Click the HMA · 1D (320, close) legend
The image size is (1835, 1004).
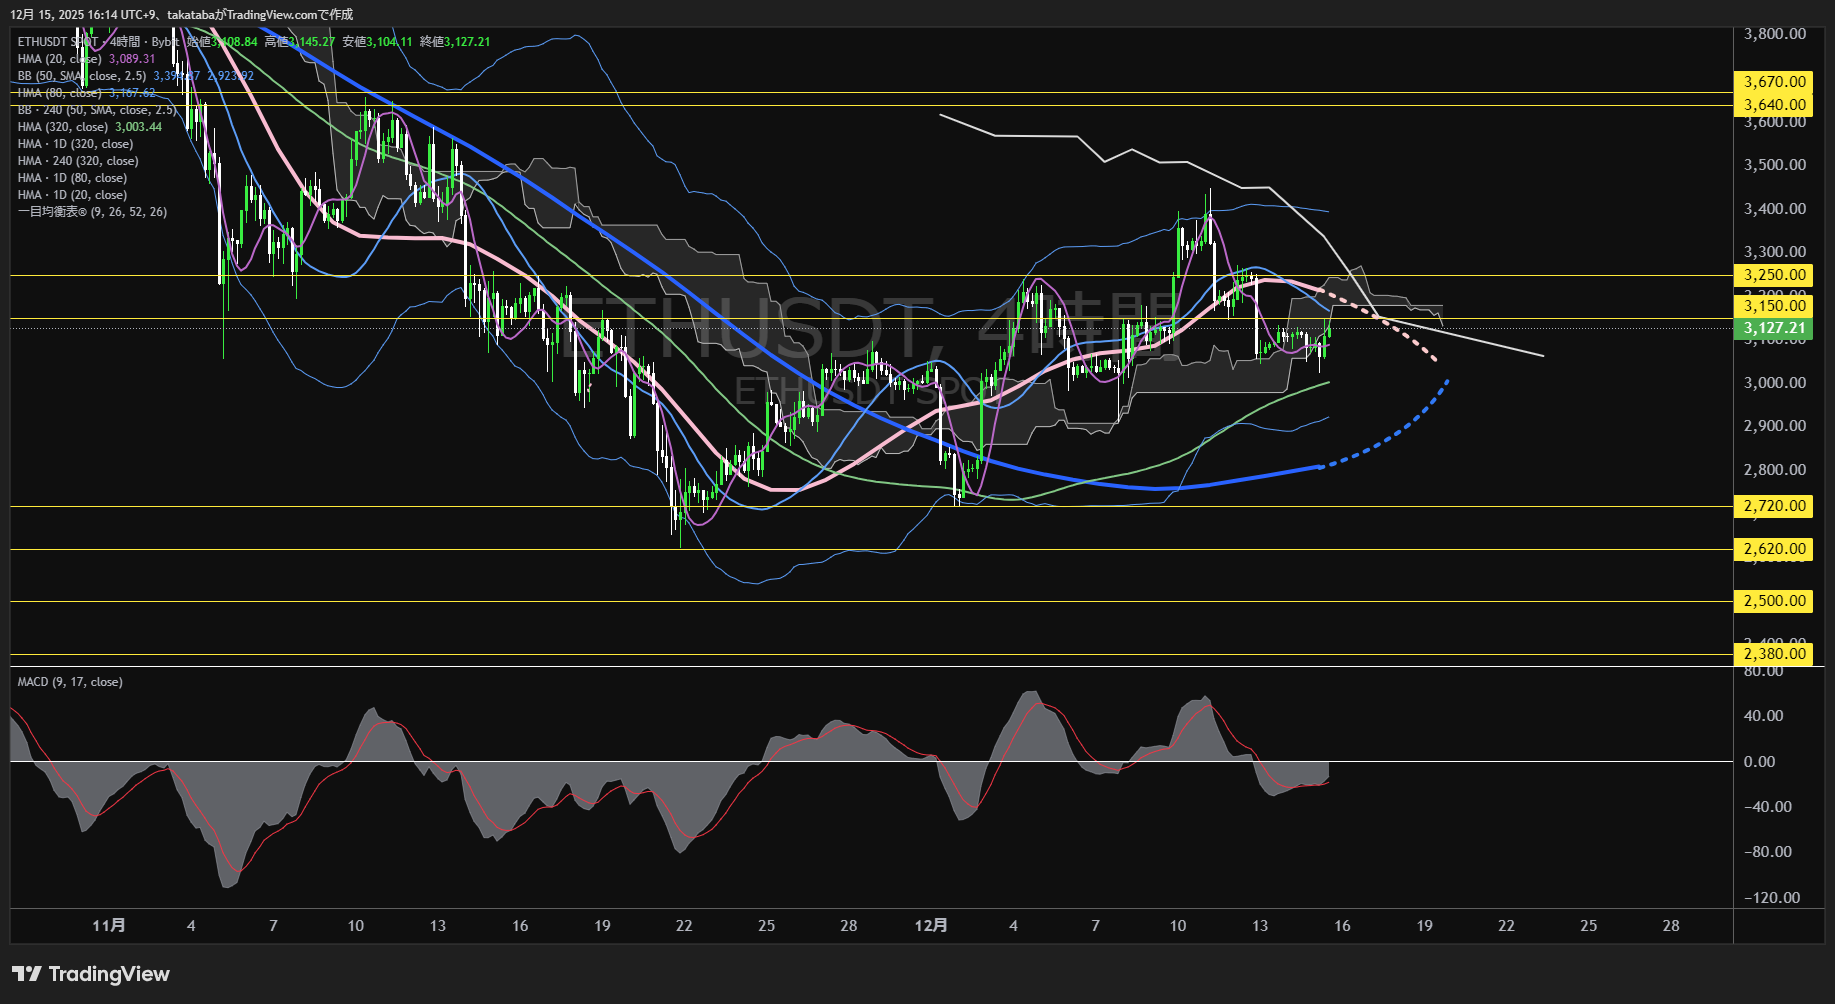tap(75, 144)
